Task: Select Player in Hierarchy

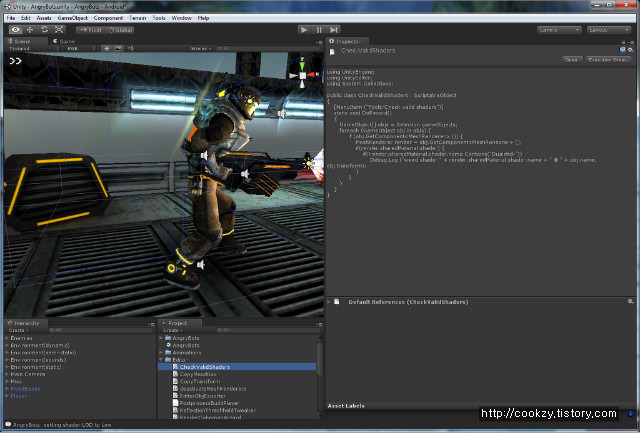Action: (x=19, y=396)
